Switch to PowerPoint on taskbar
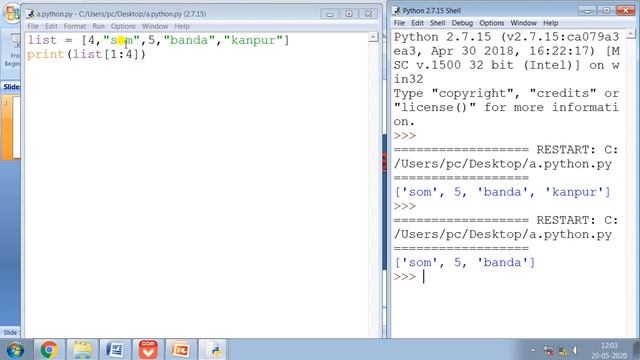The width and height of the screenshot is (640, 360). coord(181,350)
